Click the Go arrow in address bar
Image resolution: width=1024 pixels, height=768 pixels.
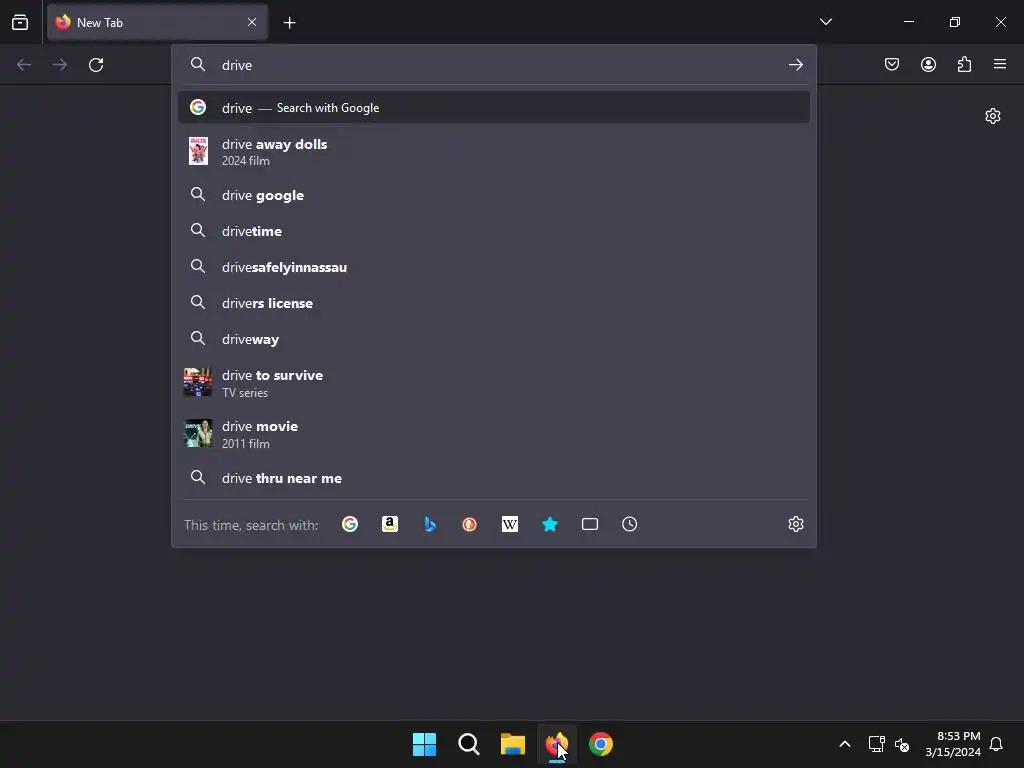pyautogui.click(x=795, y=65)
